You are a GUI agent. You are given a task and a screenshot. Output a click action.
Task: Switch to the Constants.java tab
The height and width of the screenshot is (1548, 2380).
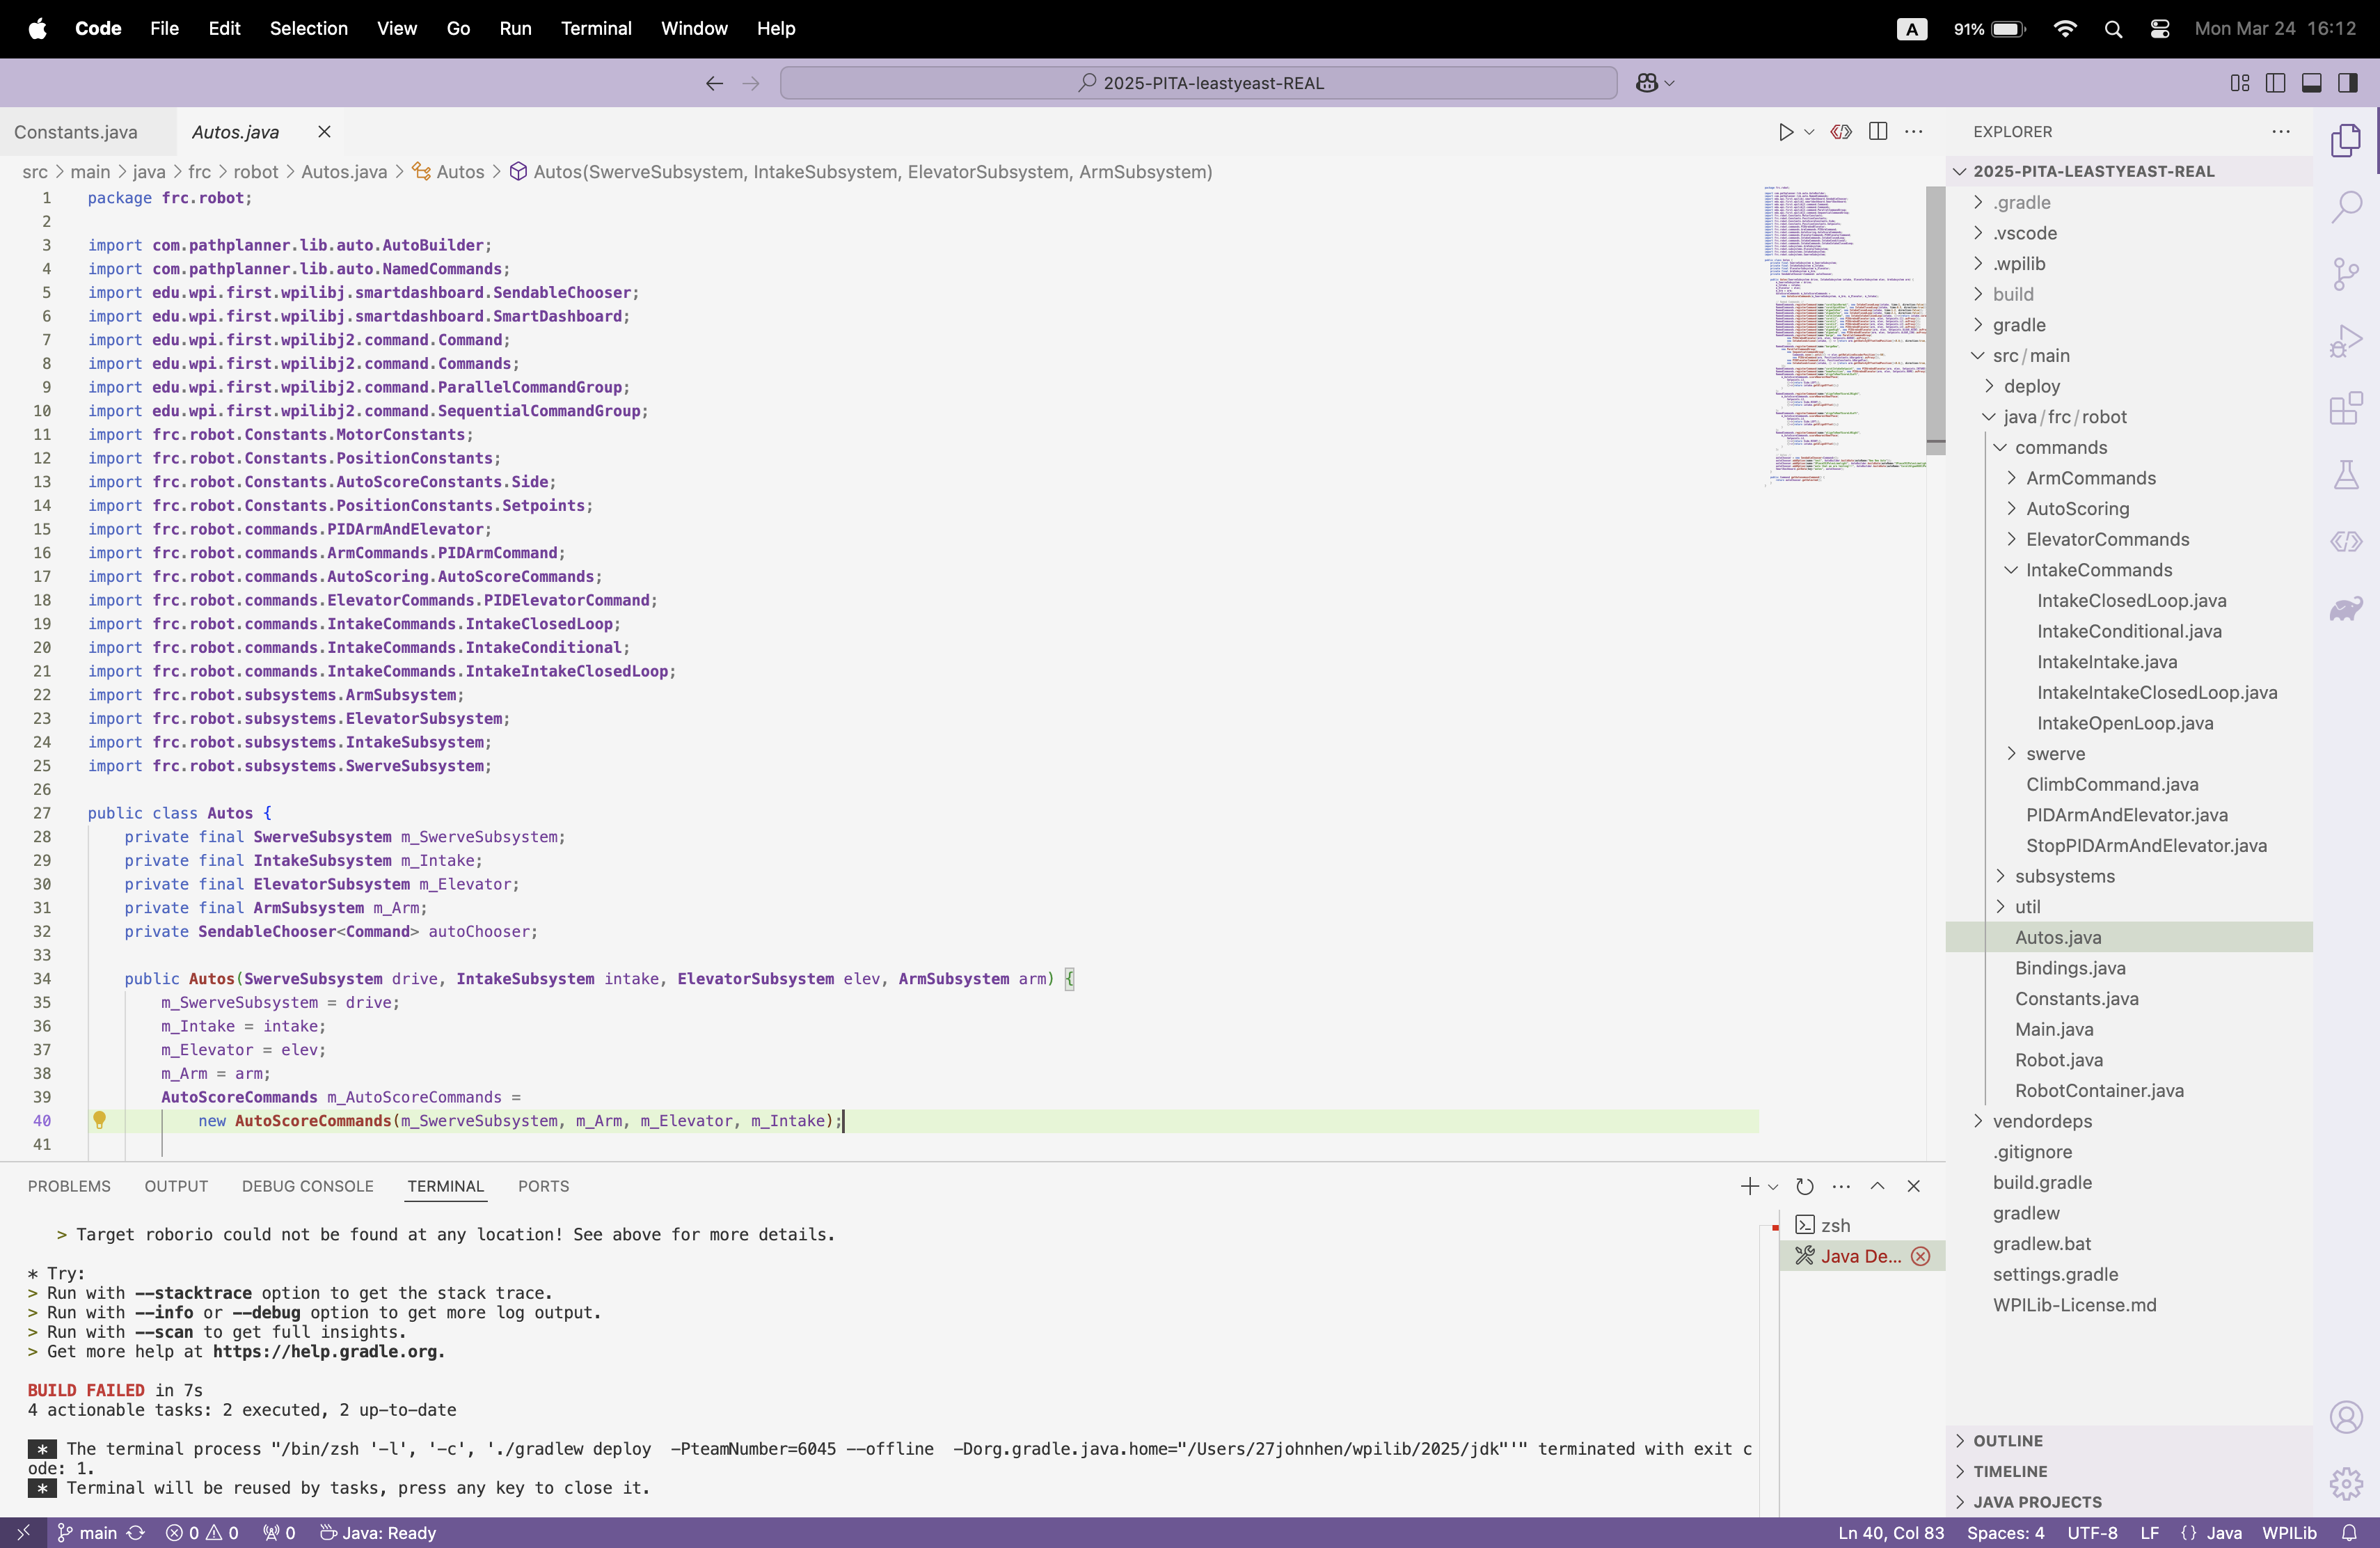point(76,132)
